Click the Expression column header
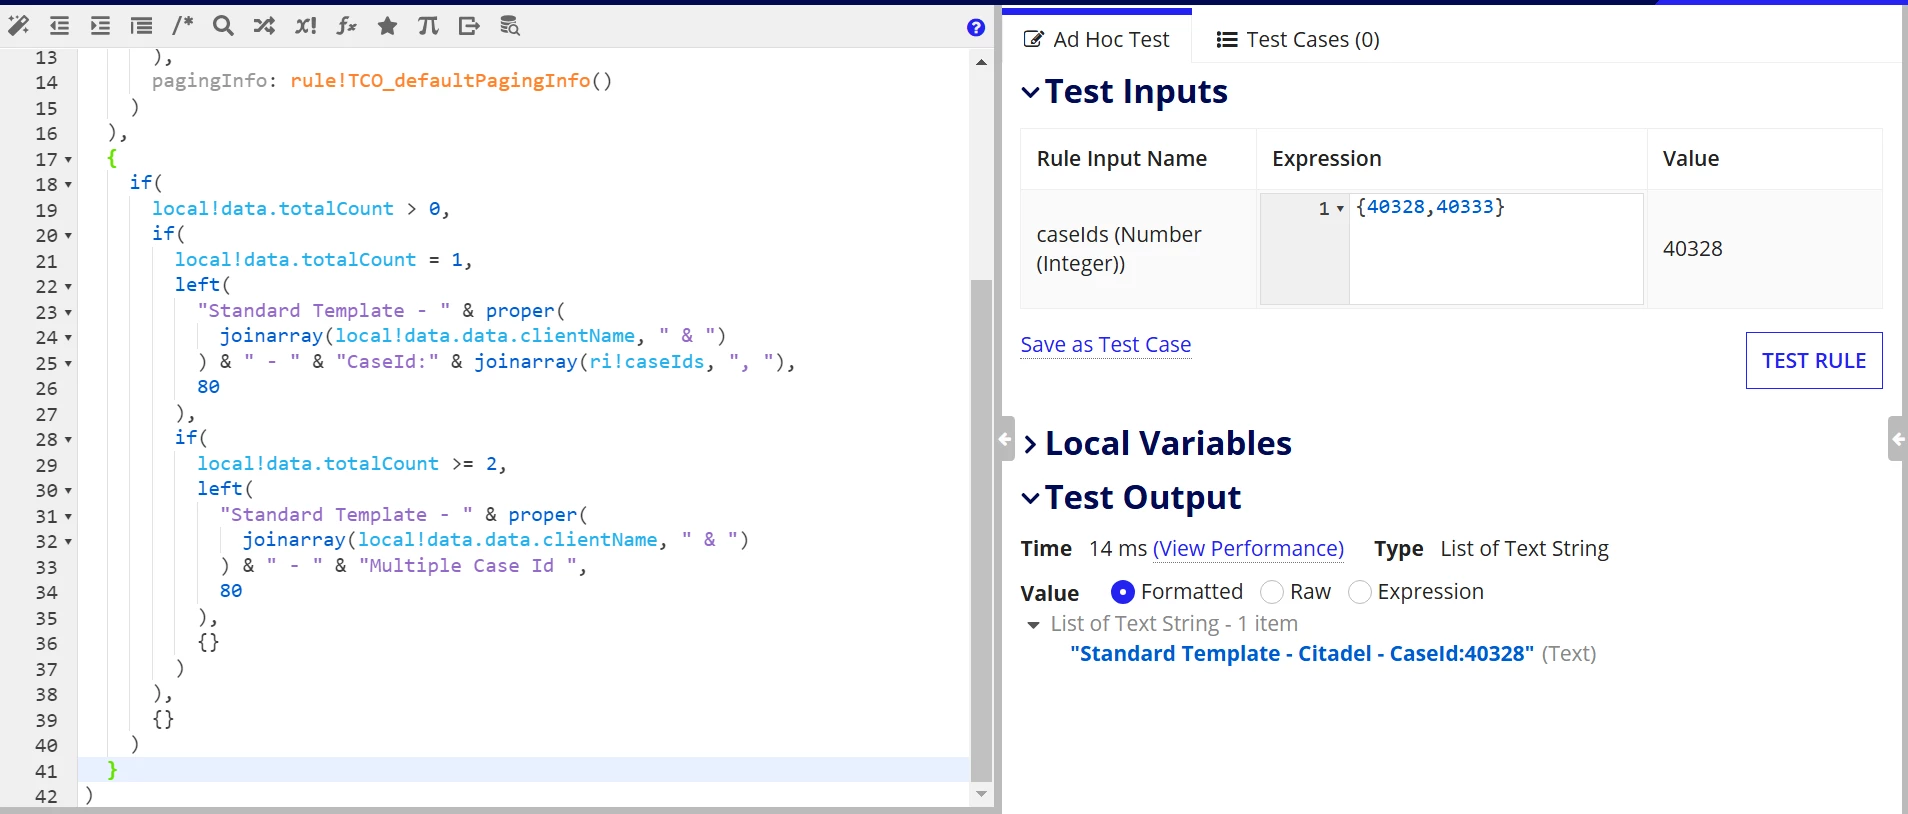Viewport: 1908px width, 814px height. click(1326, 159)
